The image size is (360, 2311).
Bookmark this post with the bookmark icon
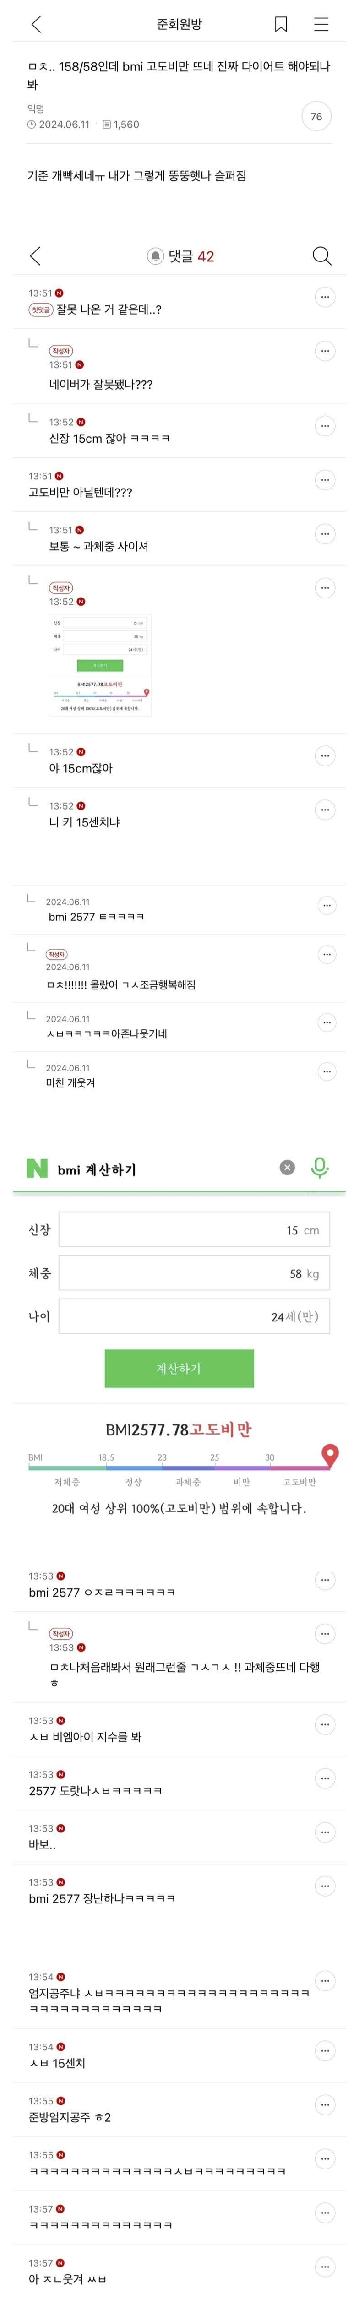pos(281,24)
